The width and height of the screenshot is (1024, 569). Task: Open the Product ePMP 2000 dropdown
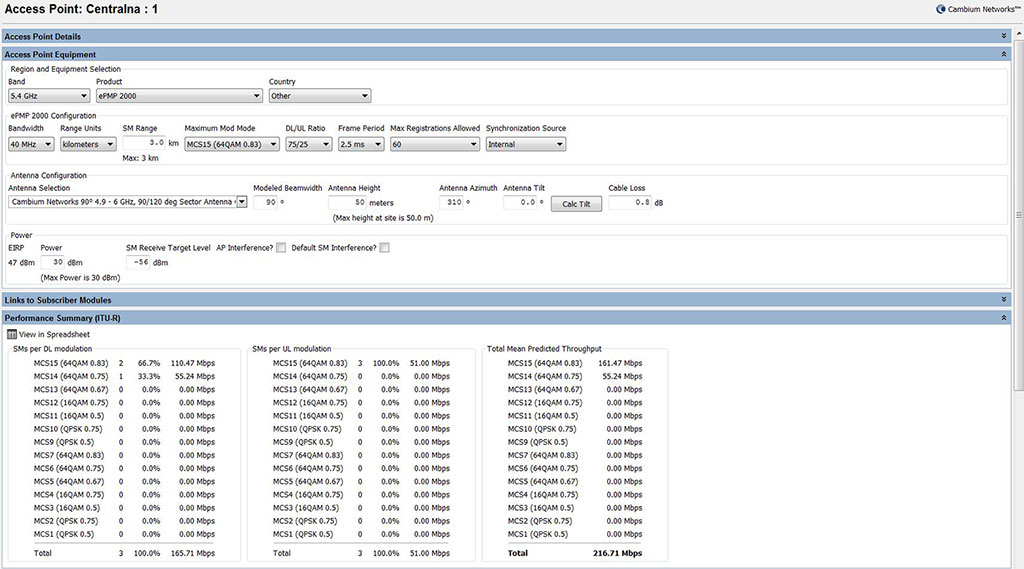click(179, 96)
